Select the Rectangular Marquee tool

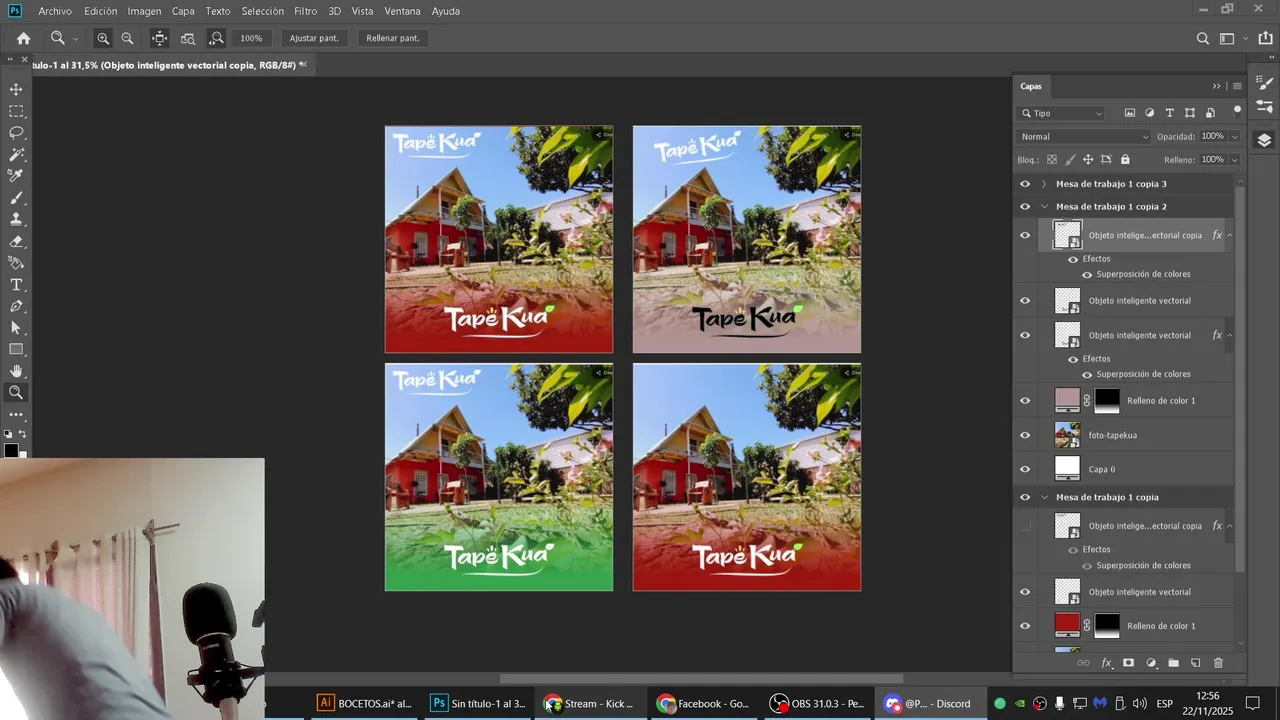pos(16,111)
